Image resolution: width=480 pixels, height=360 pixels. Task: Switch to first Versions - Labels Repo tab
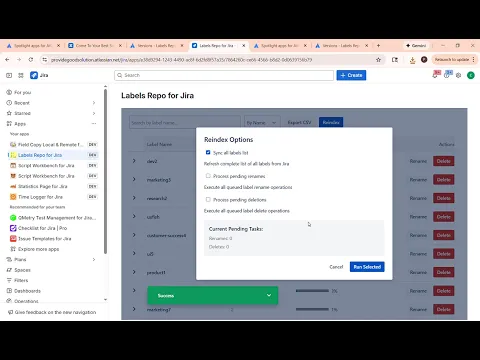pos(156,45)
